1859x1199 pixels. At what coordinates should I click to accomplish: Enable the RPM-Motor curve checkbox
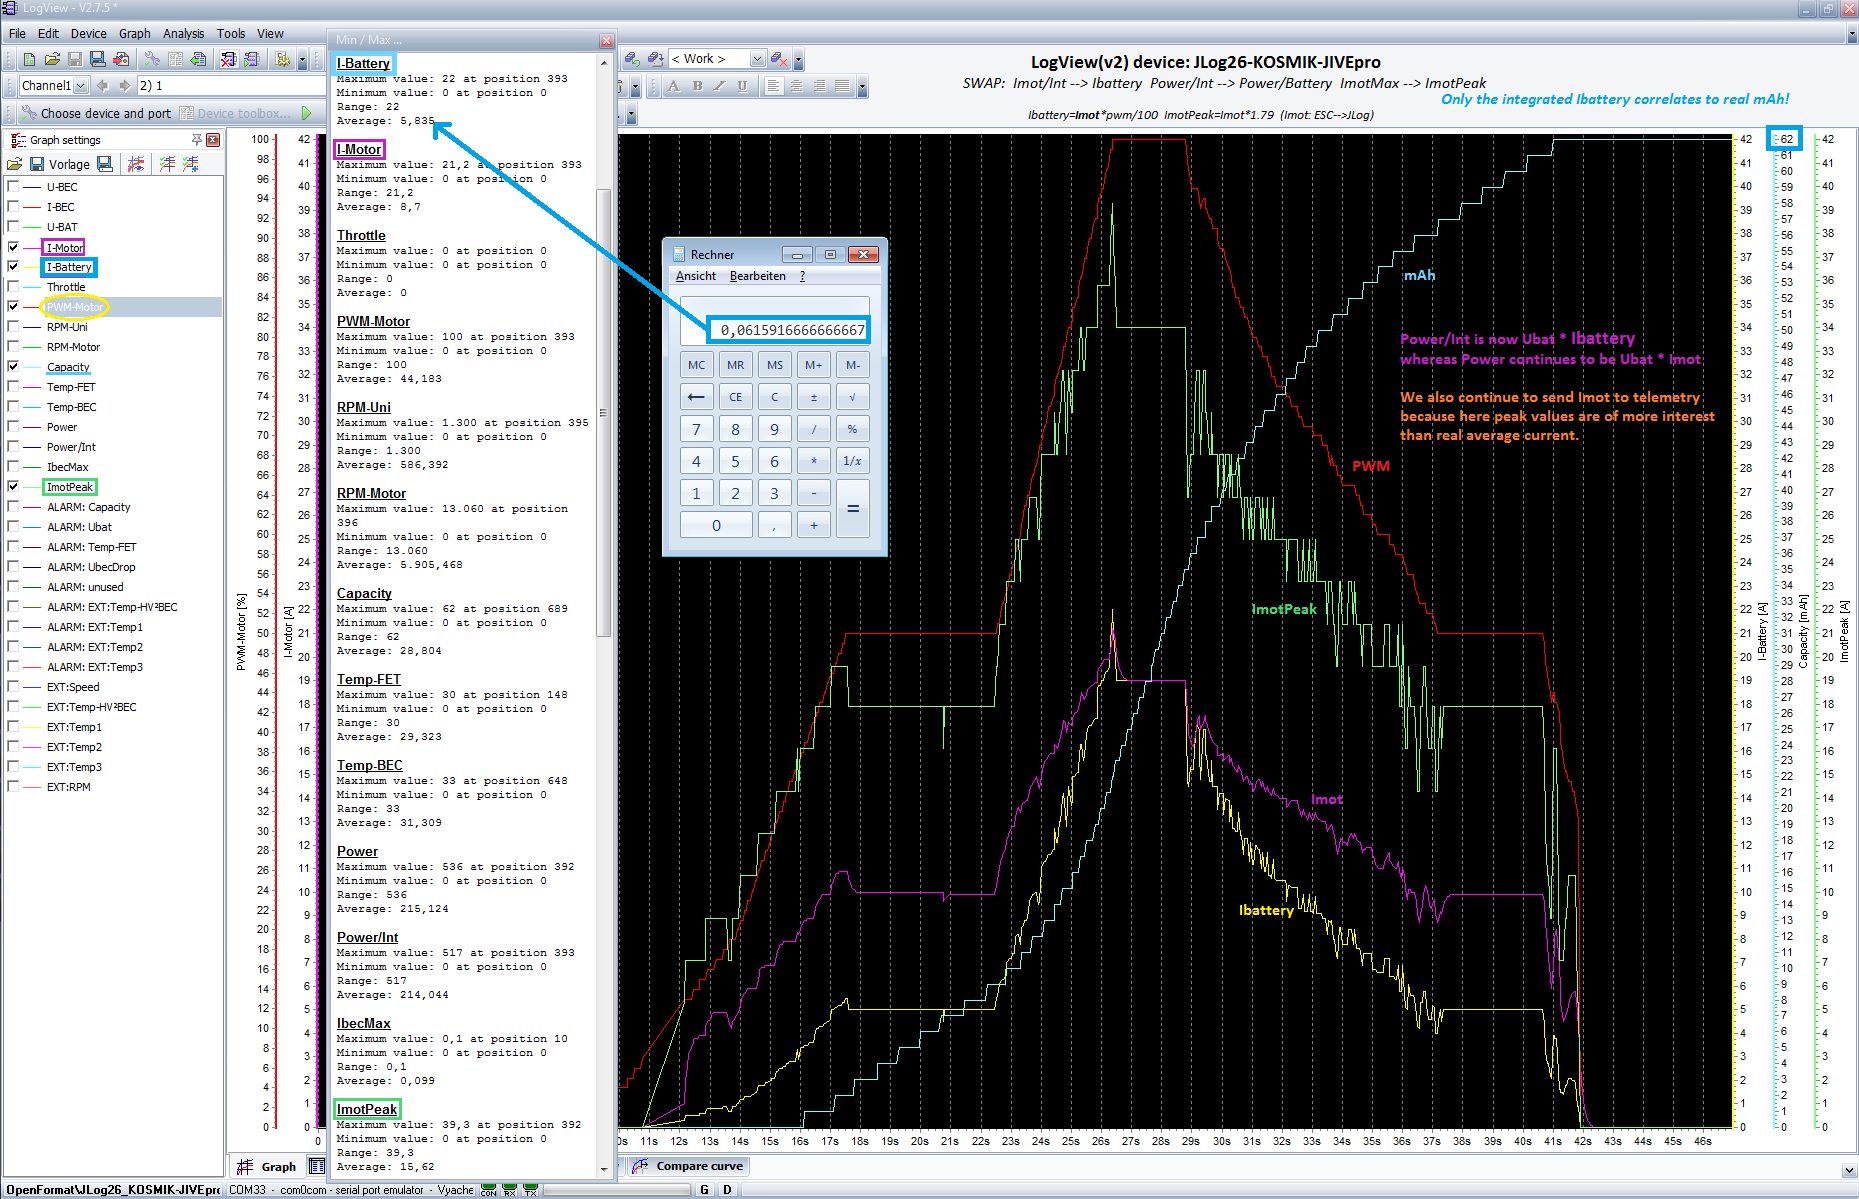coord(13,347)
